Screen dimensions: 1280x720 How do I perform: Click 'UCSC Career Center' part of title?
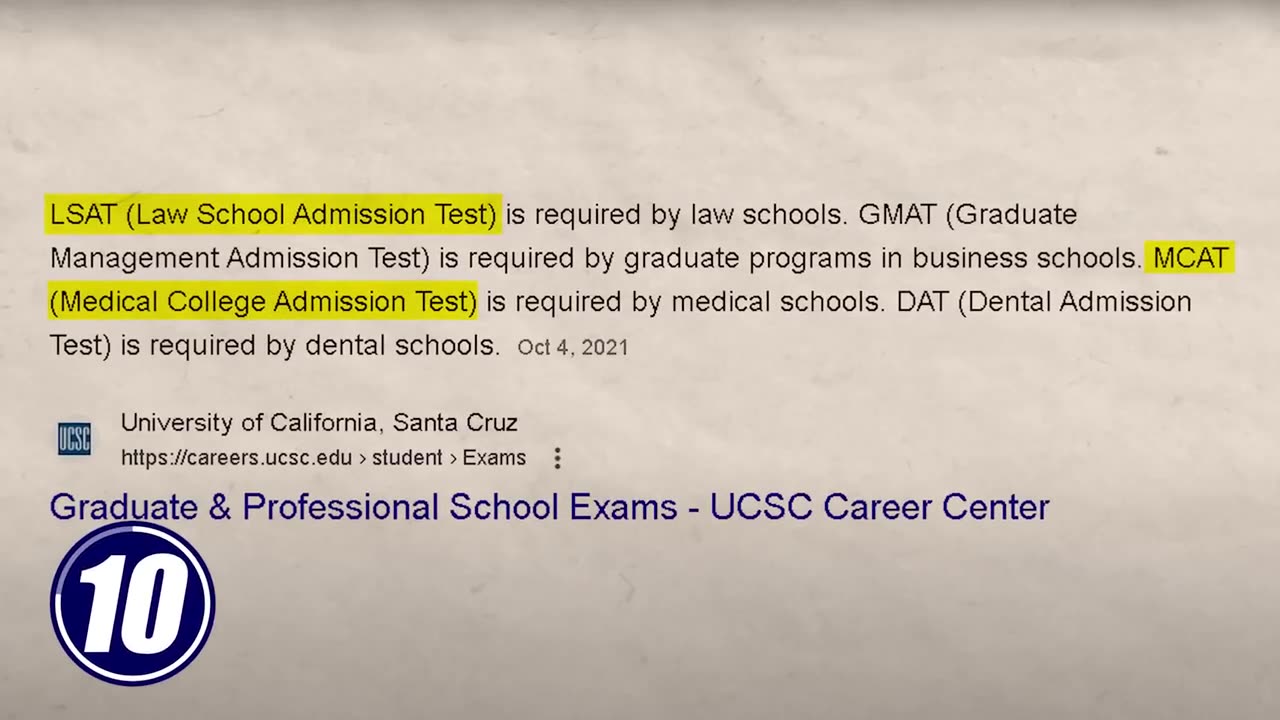click(x=880, y=507)
